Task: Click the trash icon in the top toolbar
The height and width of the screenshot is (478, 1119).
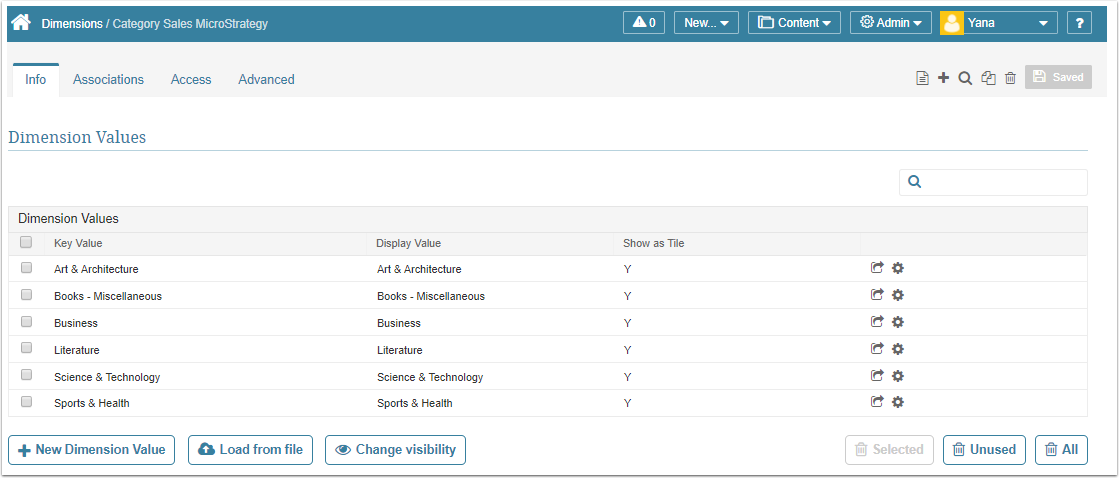Action: coord(1010,78)
